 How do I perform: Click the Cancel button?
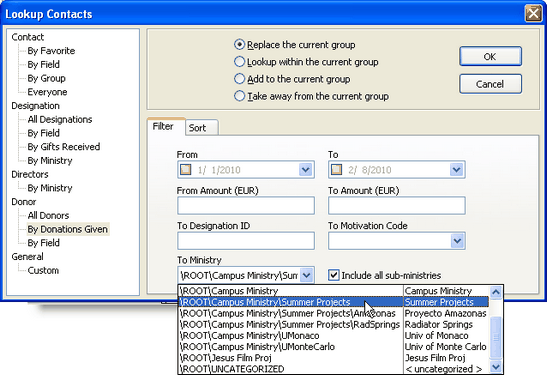[x=490, y=84]
